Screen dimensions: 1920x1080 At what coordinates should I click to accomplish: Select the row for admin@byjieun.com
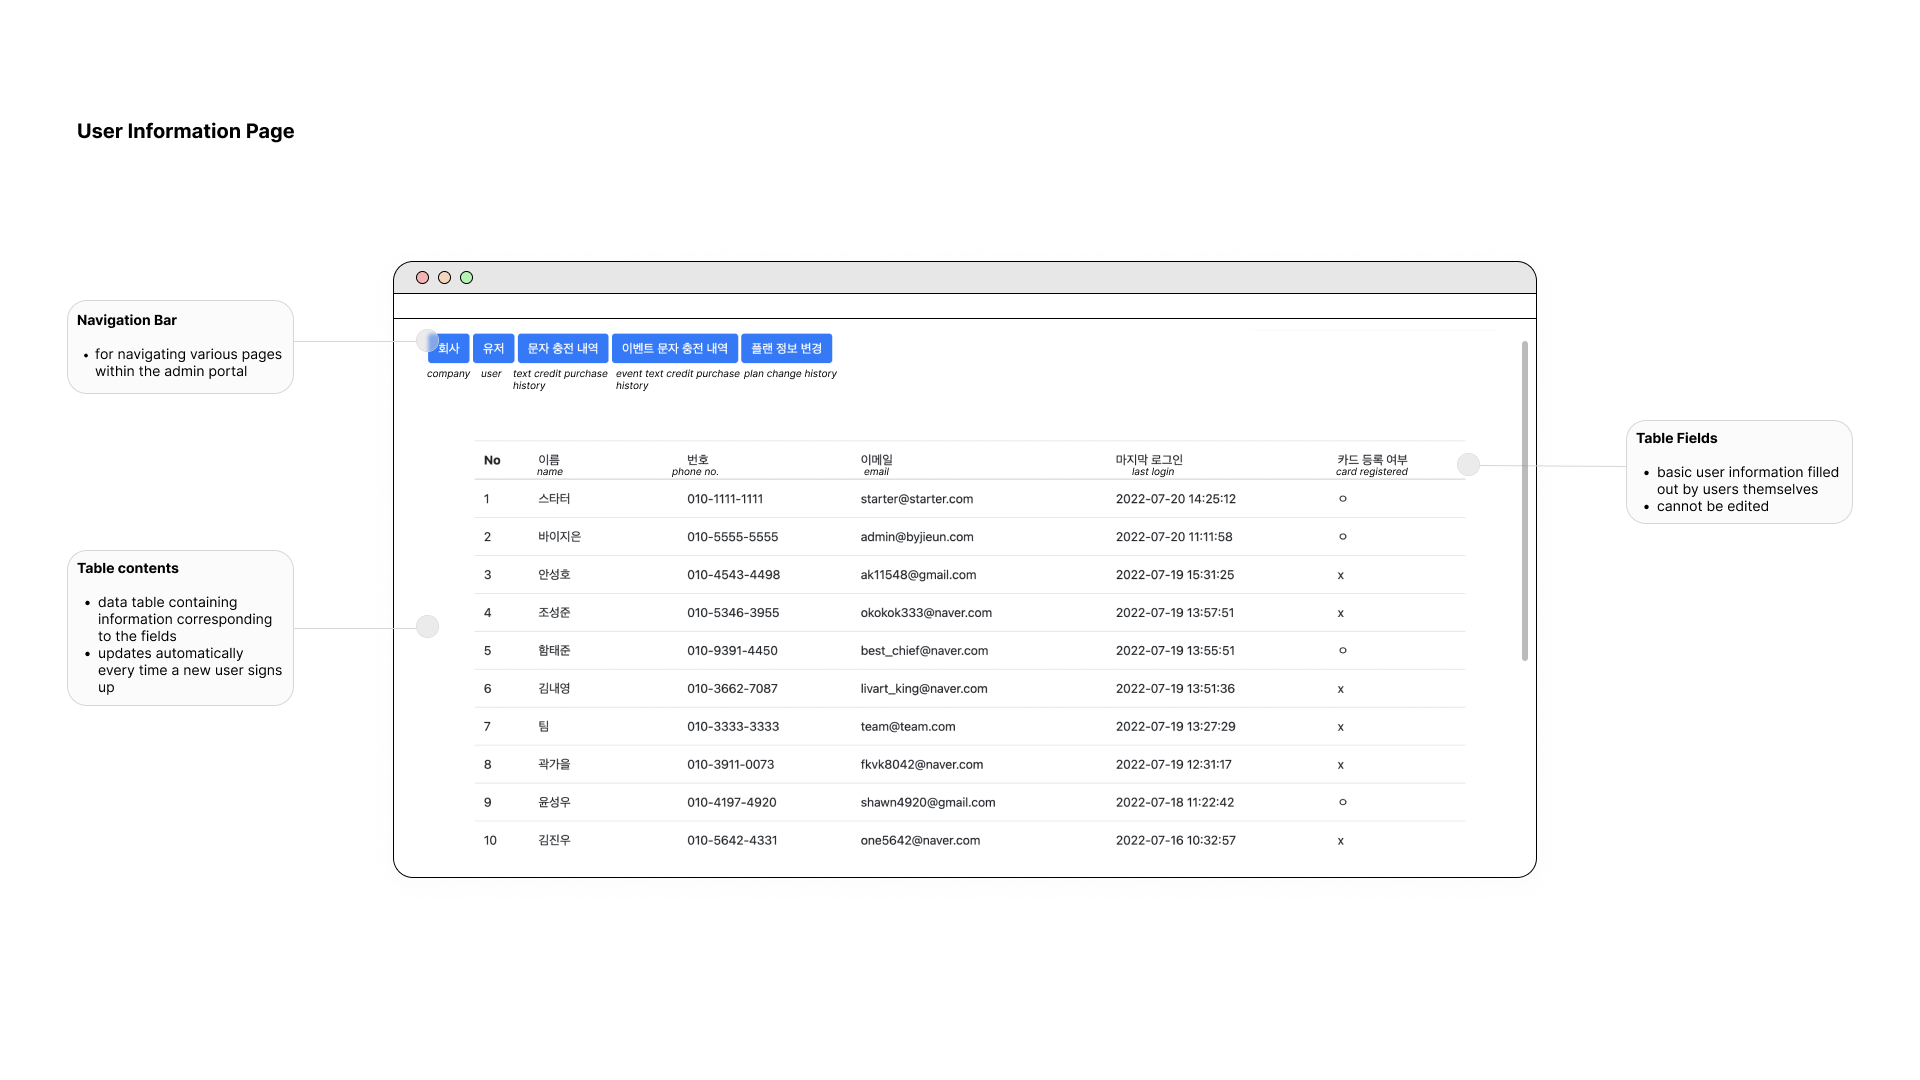[x=916, y=537]
